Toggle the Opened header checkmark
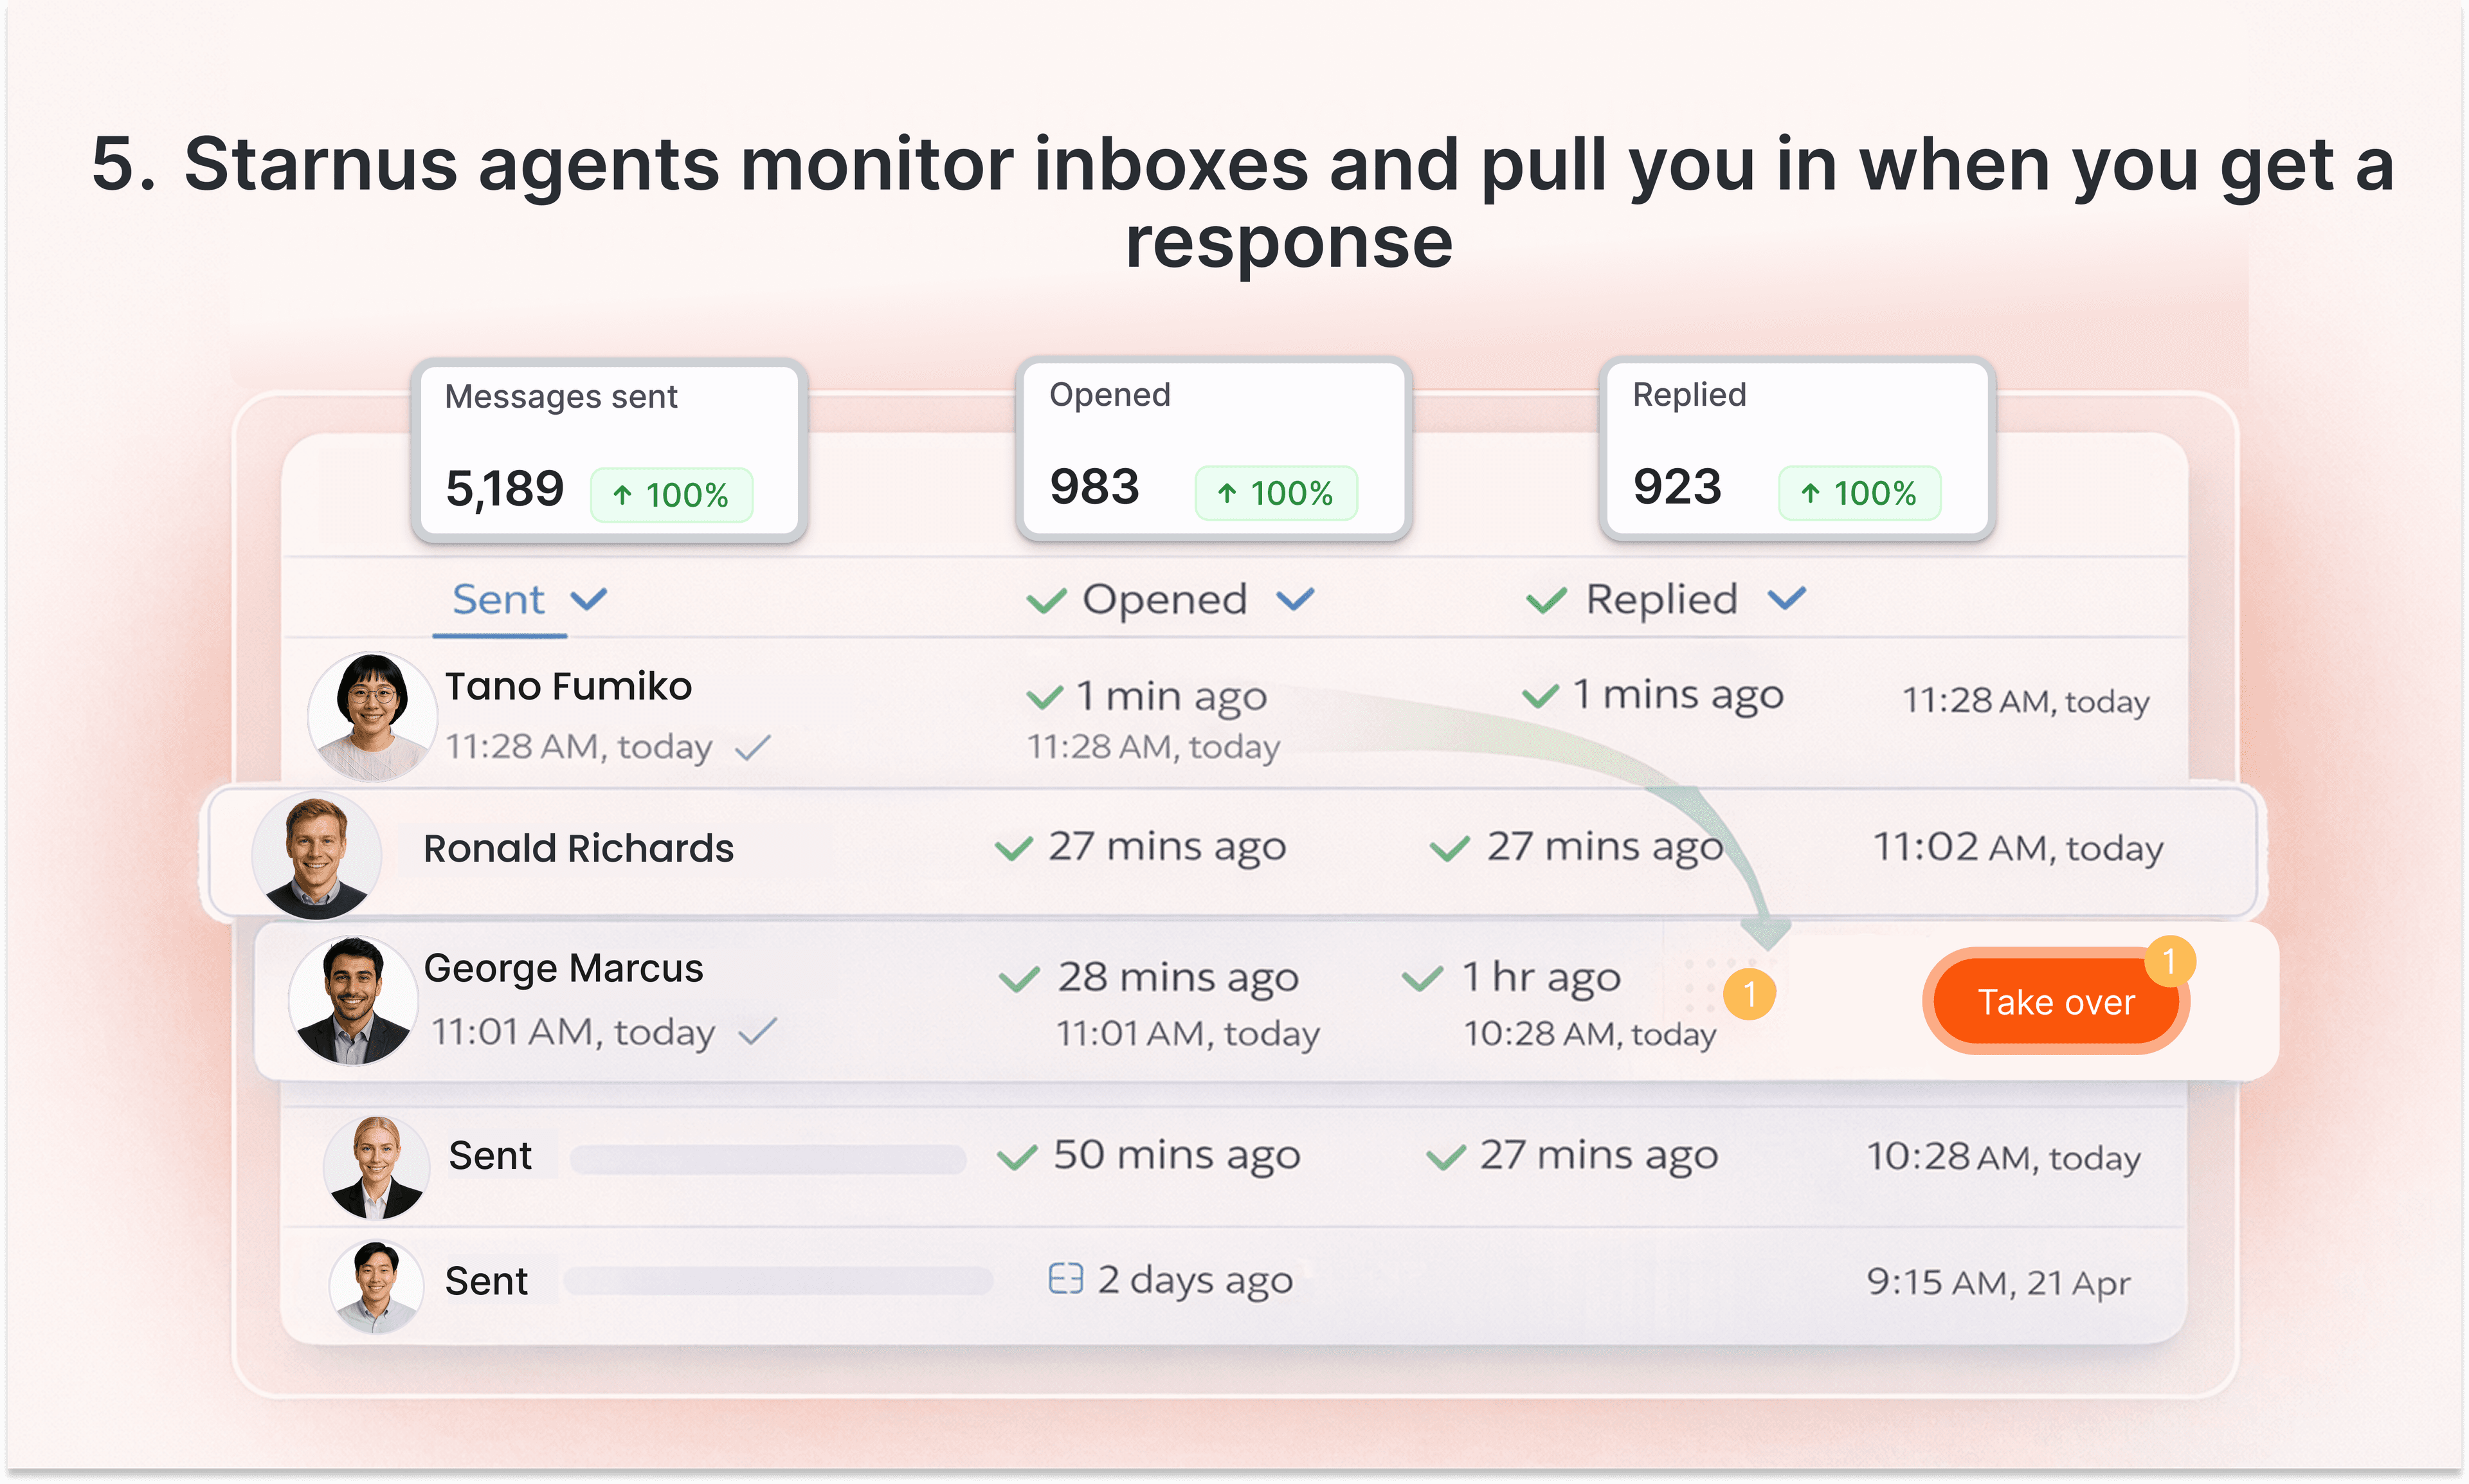Screen dimensions: 2469x1484 coord(1046,601)
